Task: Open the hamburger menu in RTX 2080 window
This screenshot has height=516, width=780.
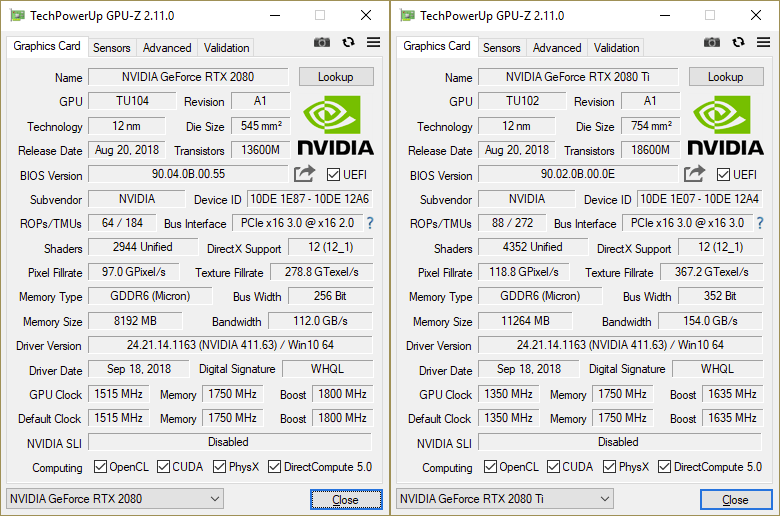Action: (x=373, y=42)
